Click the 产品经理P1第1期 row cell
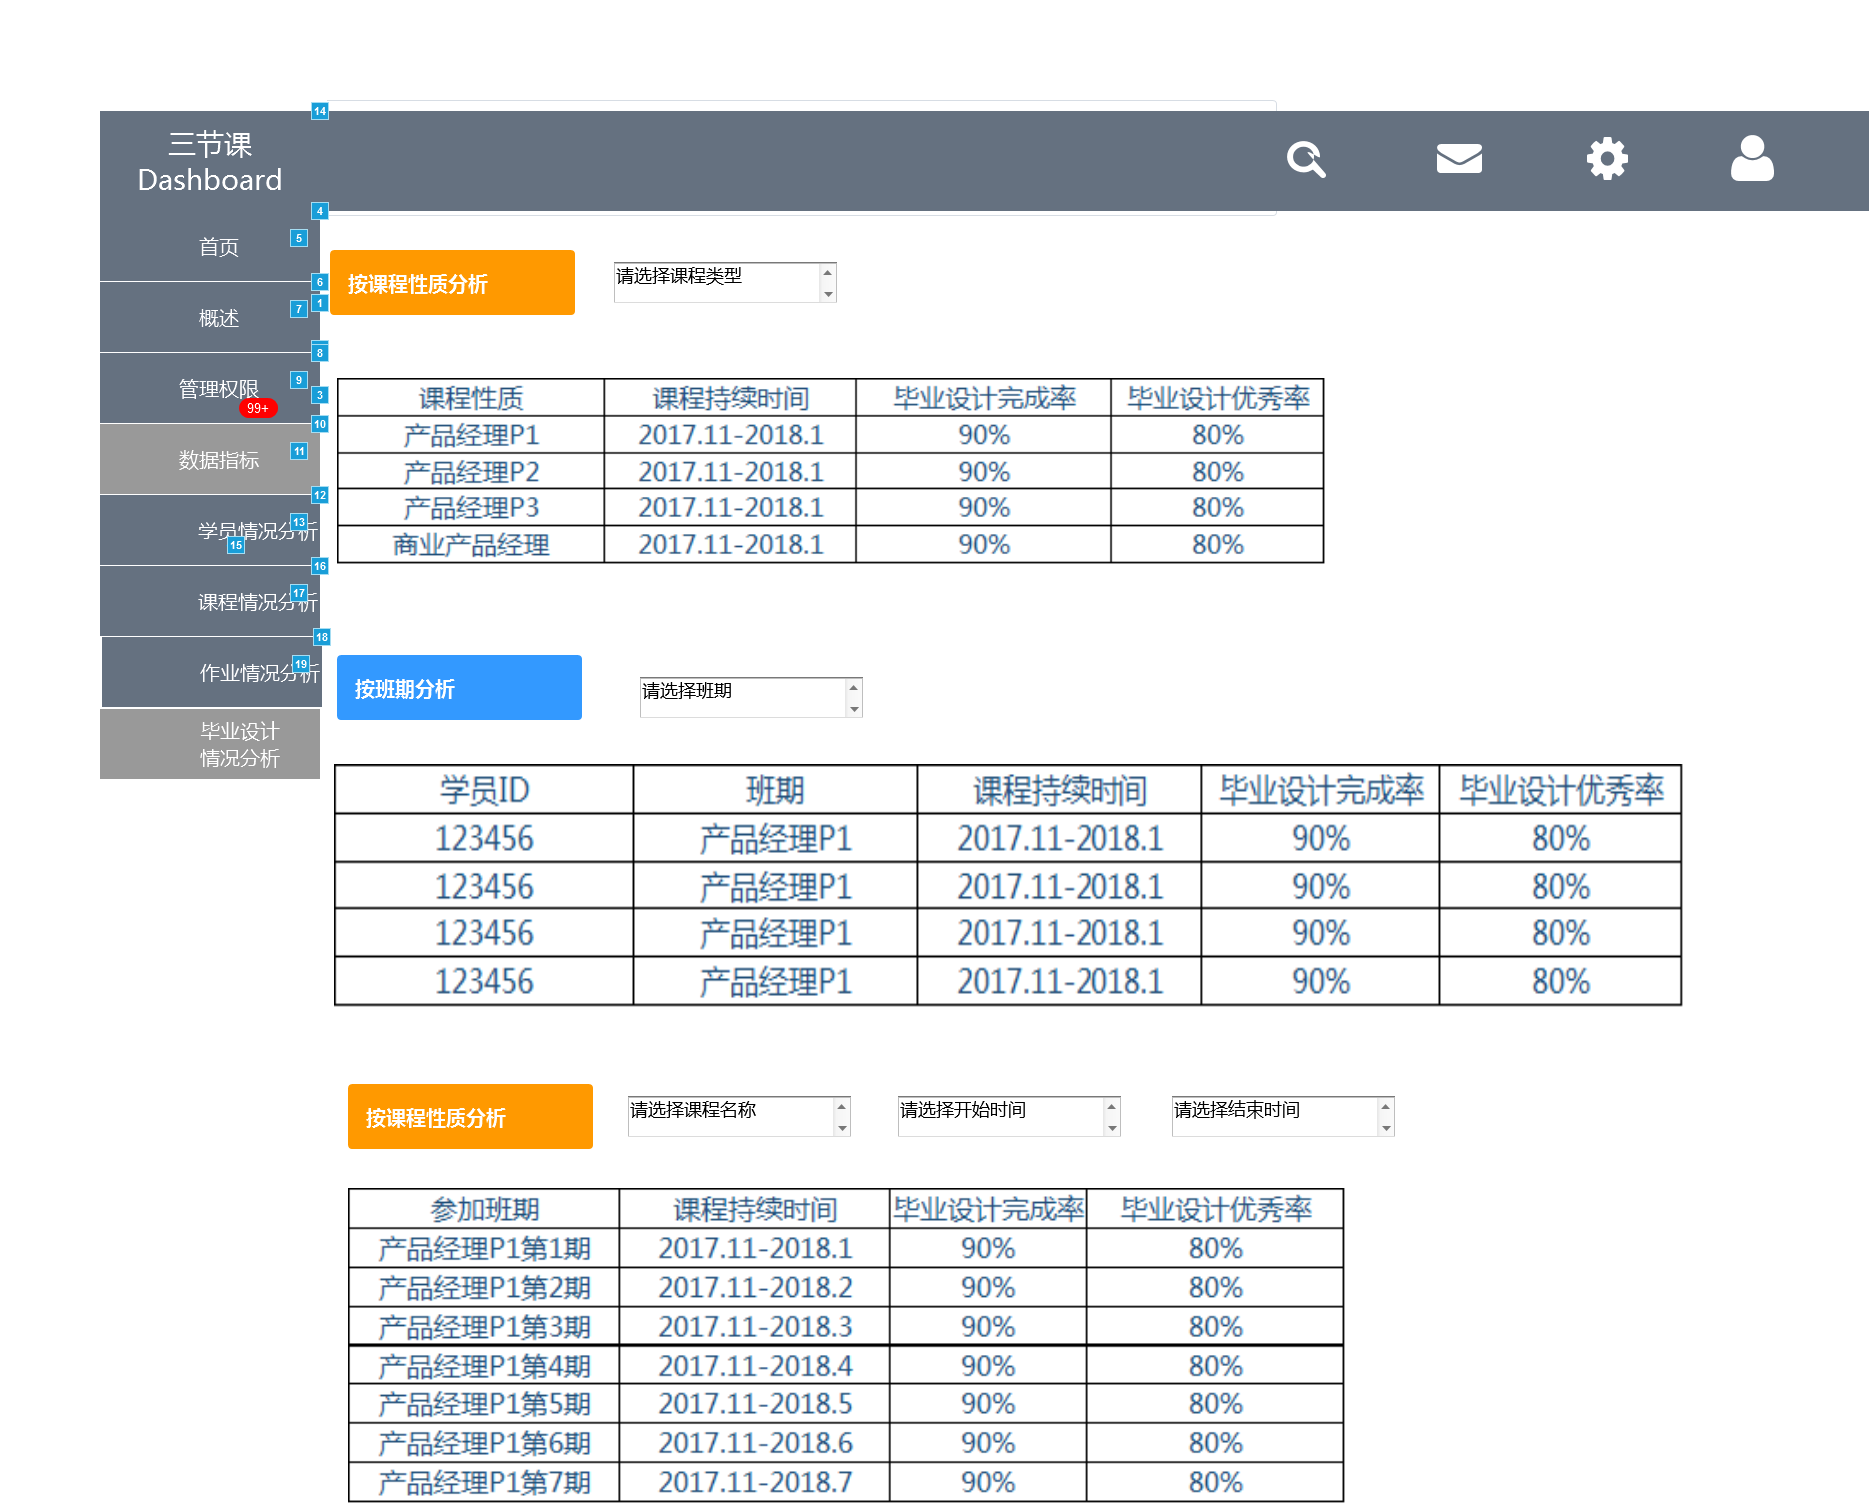This screenshot has height=1504, width=1869. coord(484,1248)
